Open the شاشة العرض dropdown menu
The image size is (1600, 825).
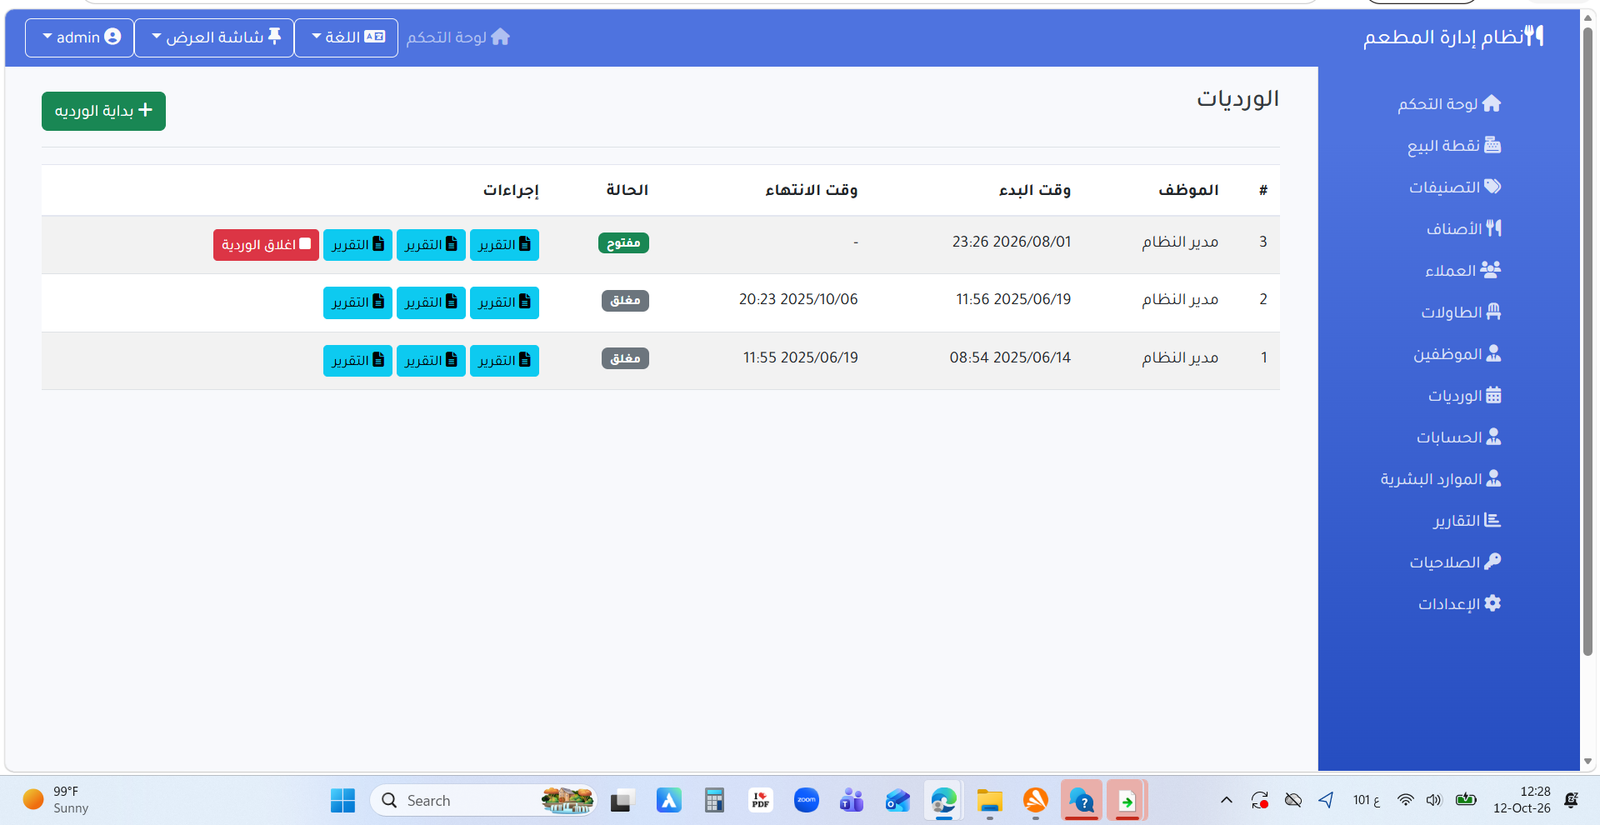coord(215,37)
